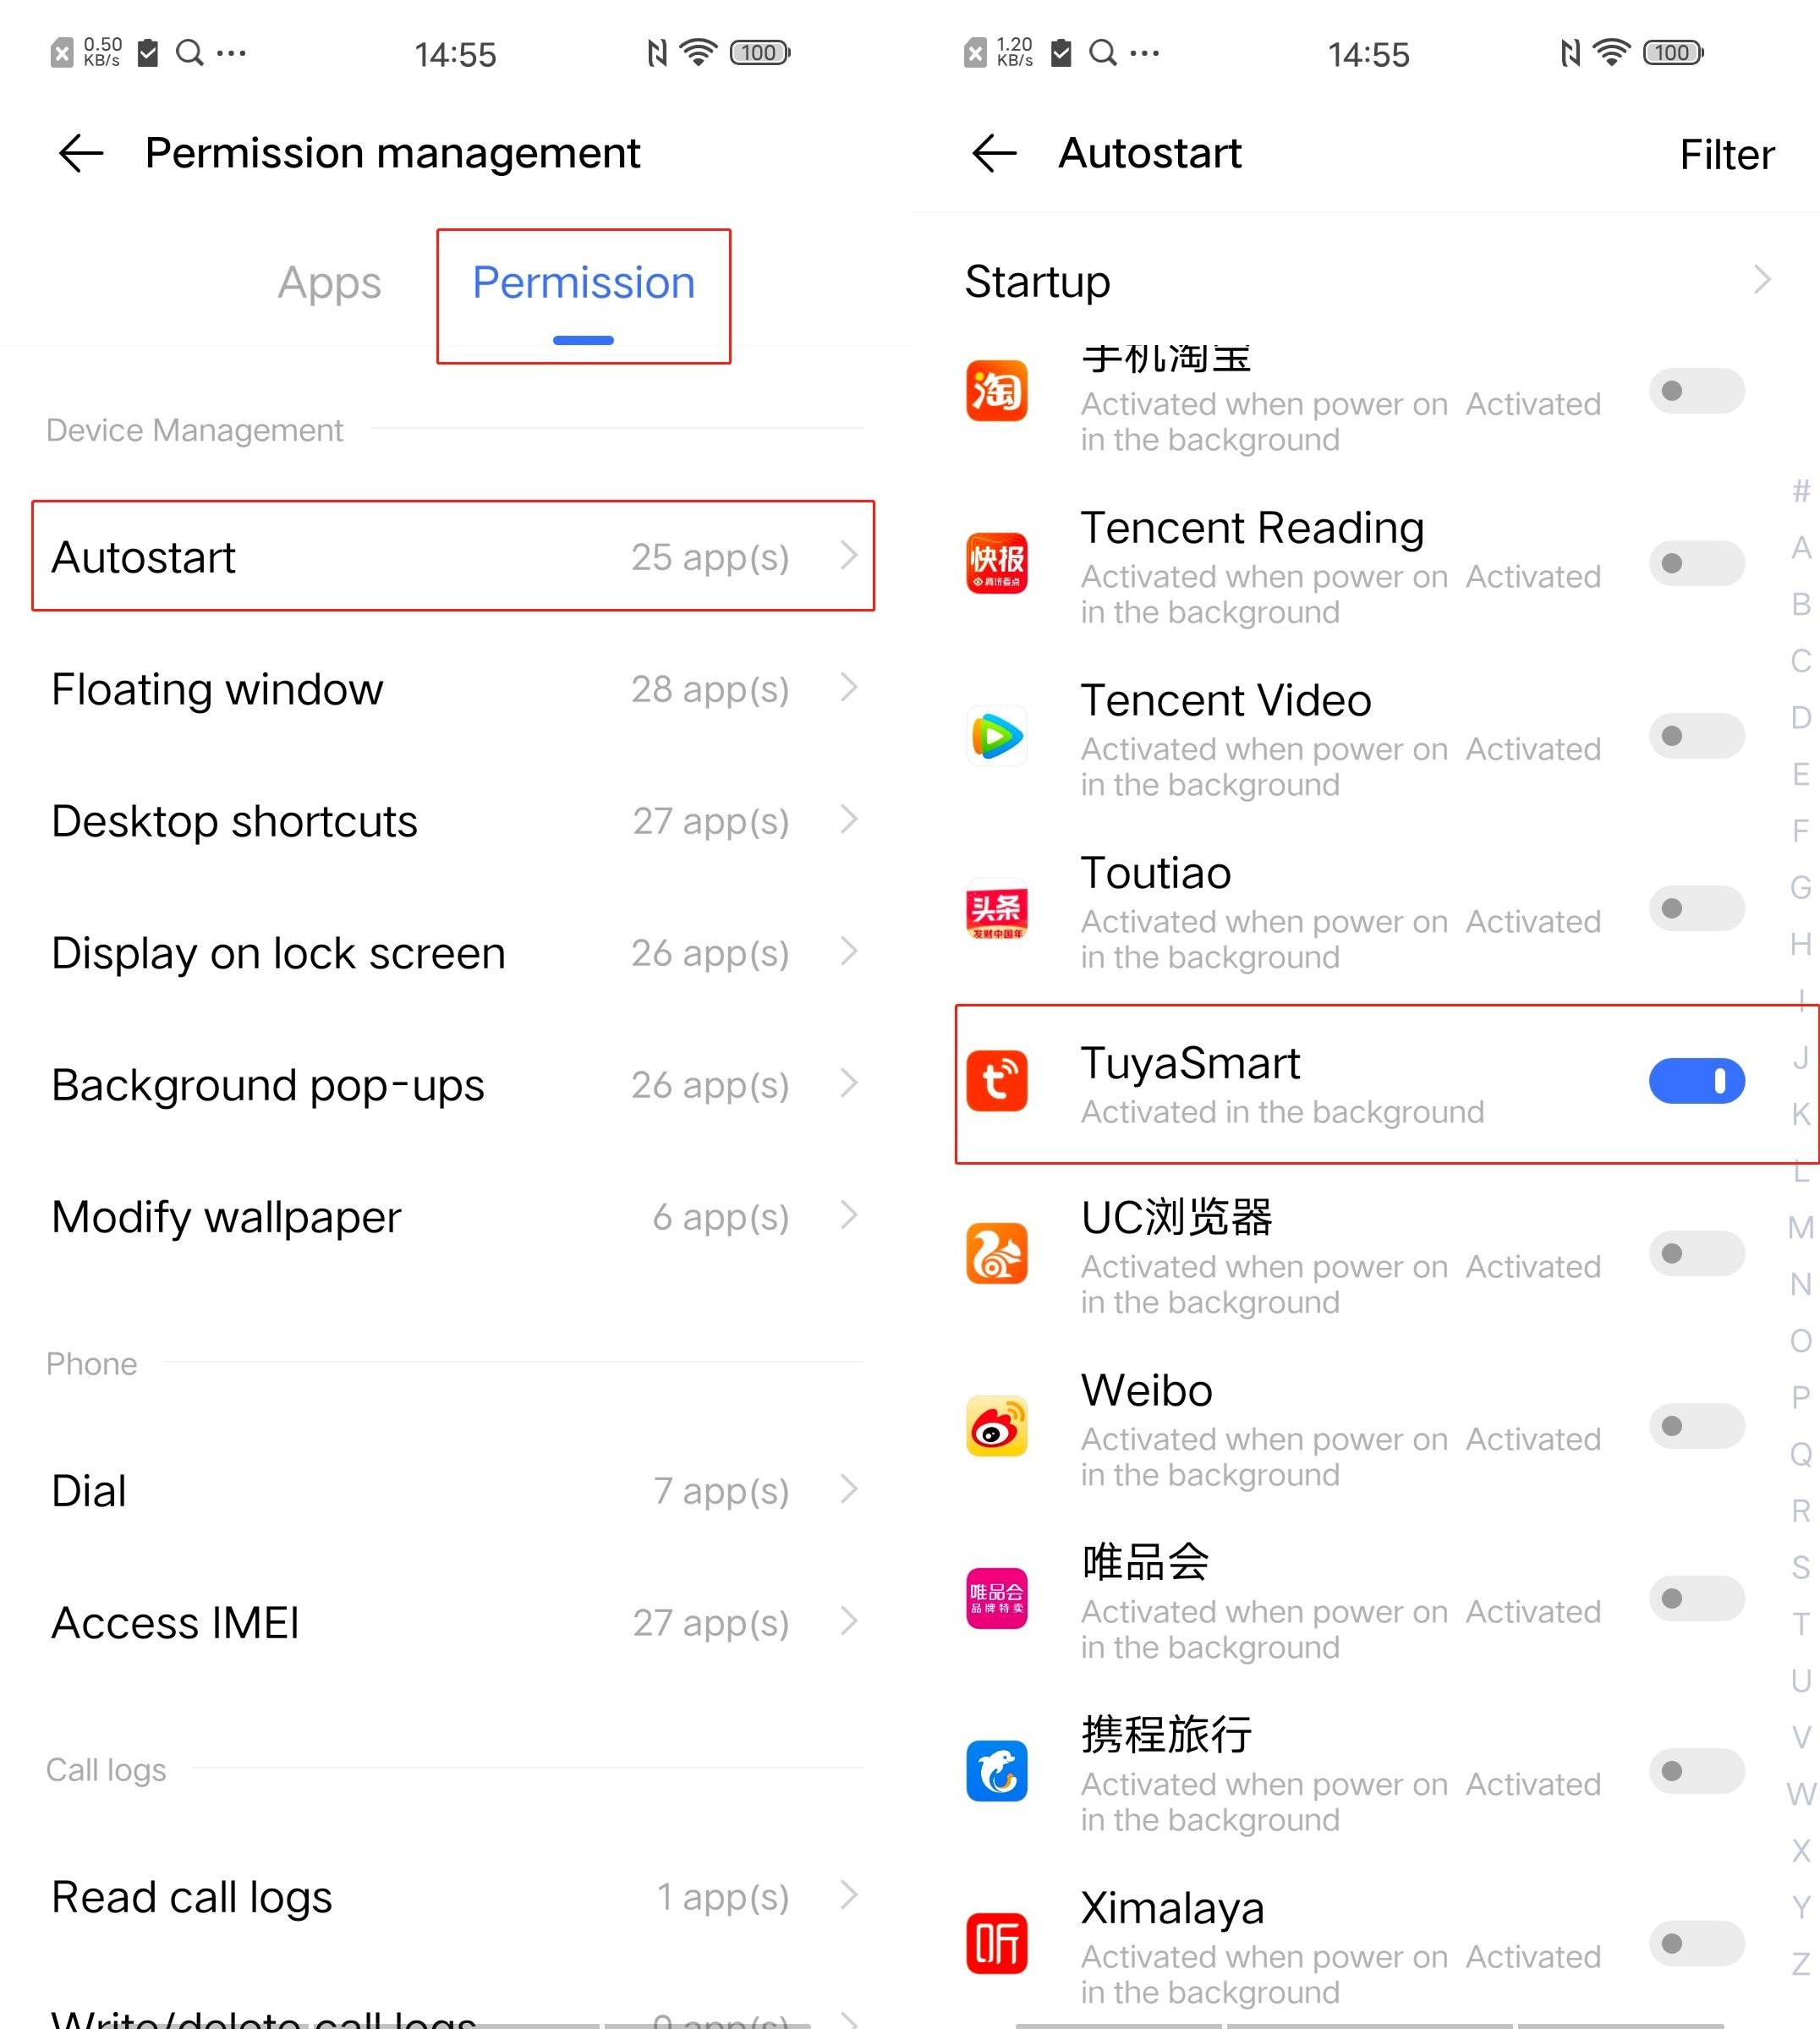Tap the Tencent Video app icon
1820x2029 pixels.
[997, 736]
